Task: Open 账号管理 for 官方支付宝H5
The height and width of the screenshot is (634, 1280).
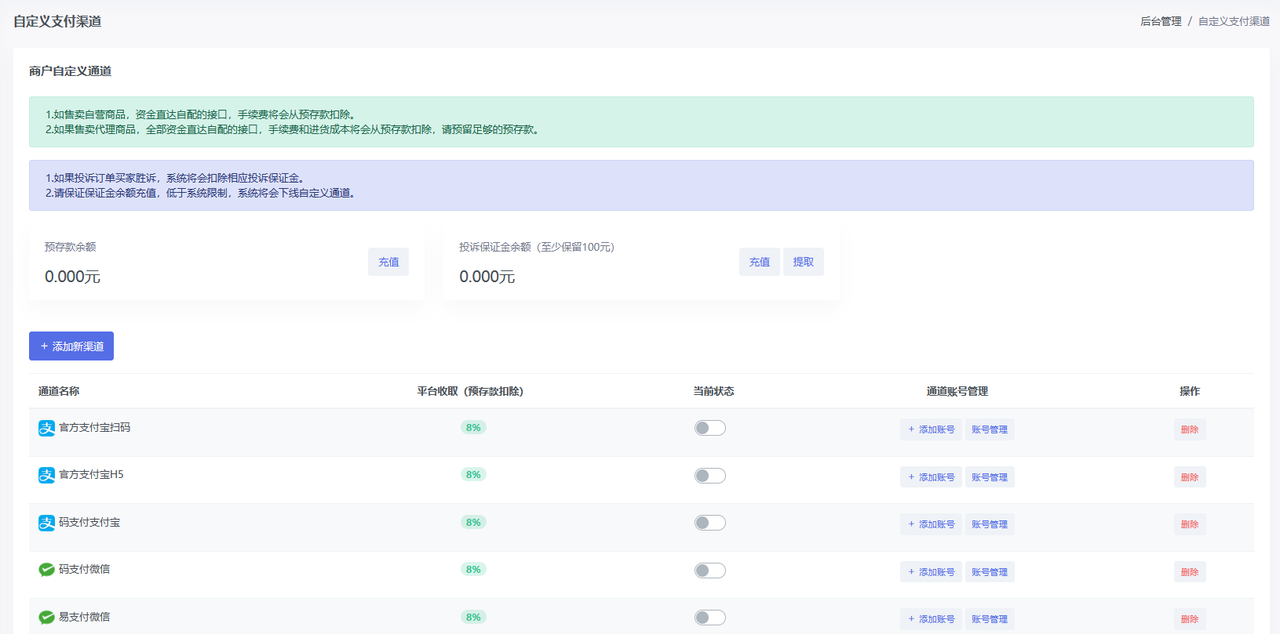Action: pyautogui.click(x=990, y=477)
